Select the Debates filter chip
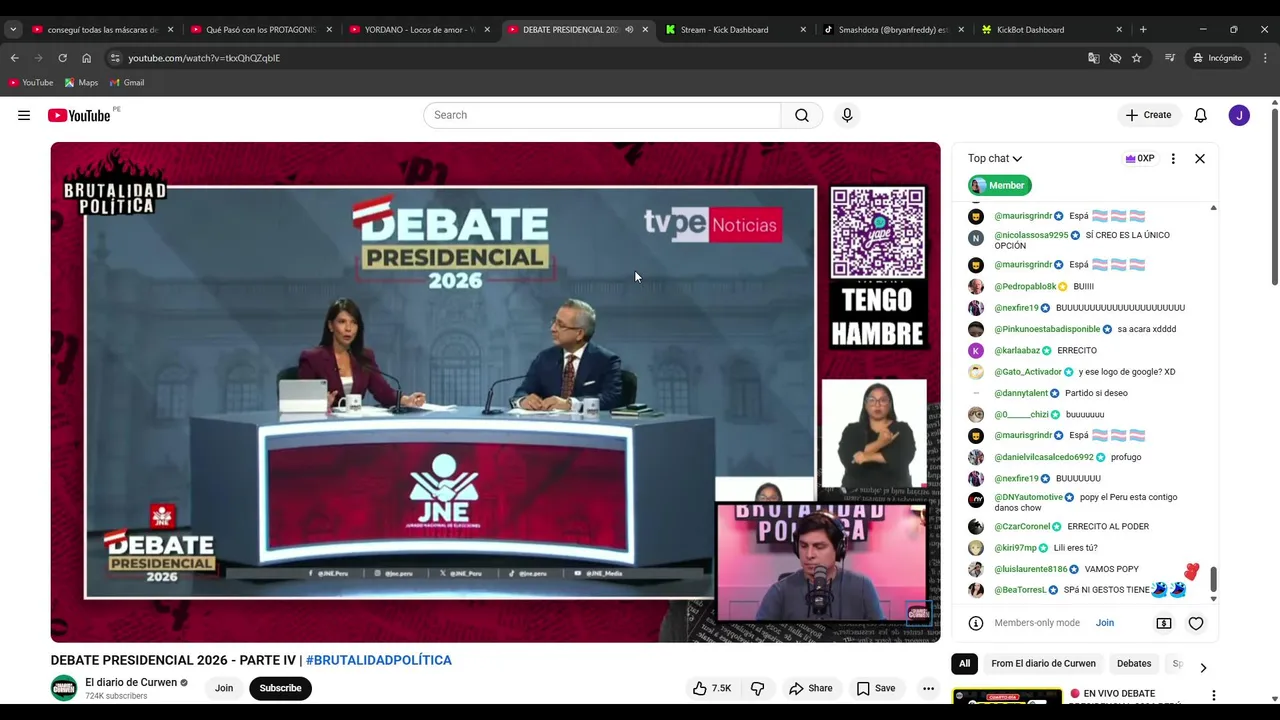Viewport: 1280px width, 720px height. click(x=1134, y=664)
